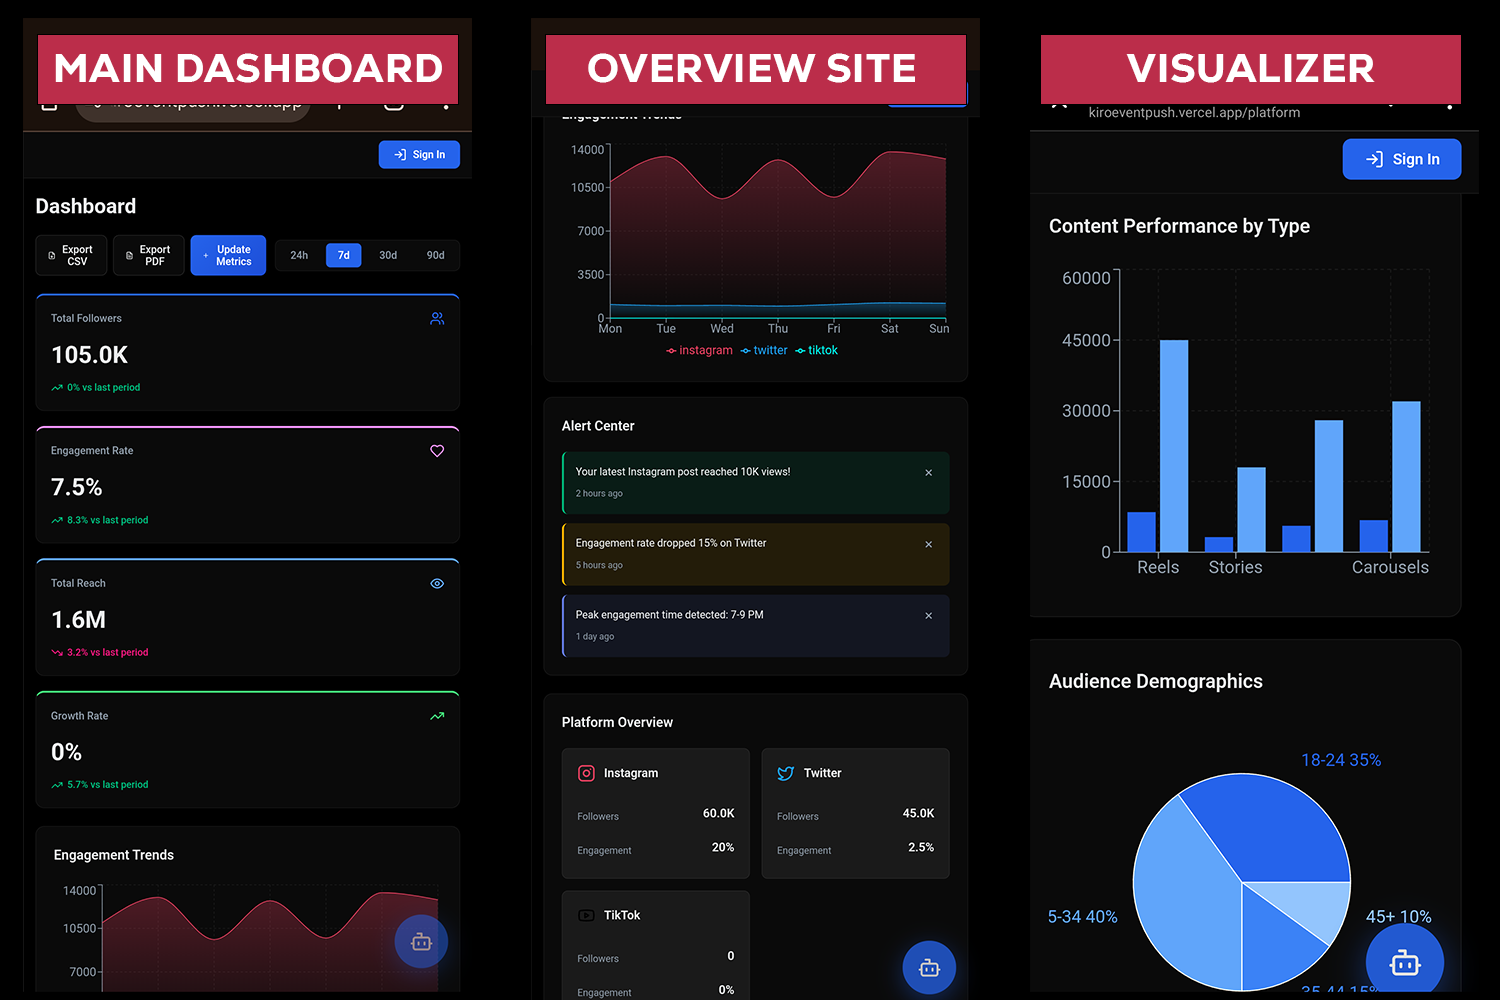The image size is (1500, 1000).
Task: Dismiss the Peak engagement time alert
Action: coord(929,616)
